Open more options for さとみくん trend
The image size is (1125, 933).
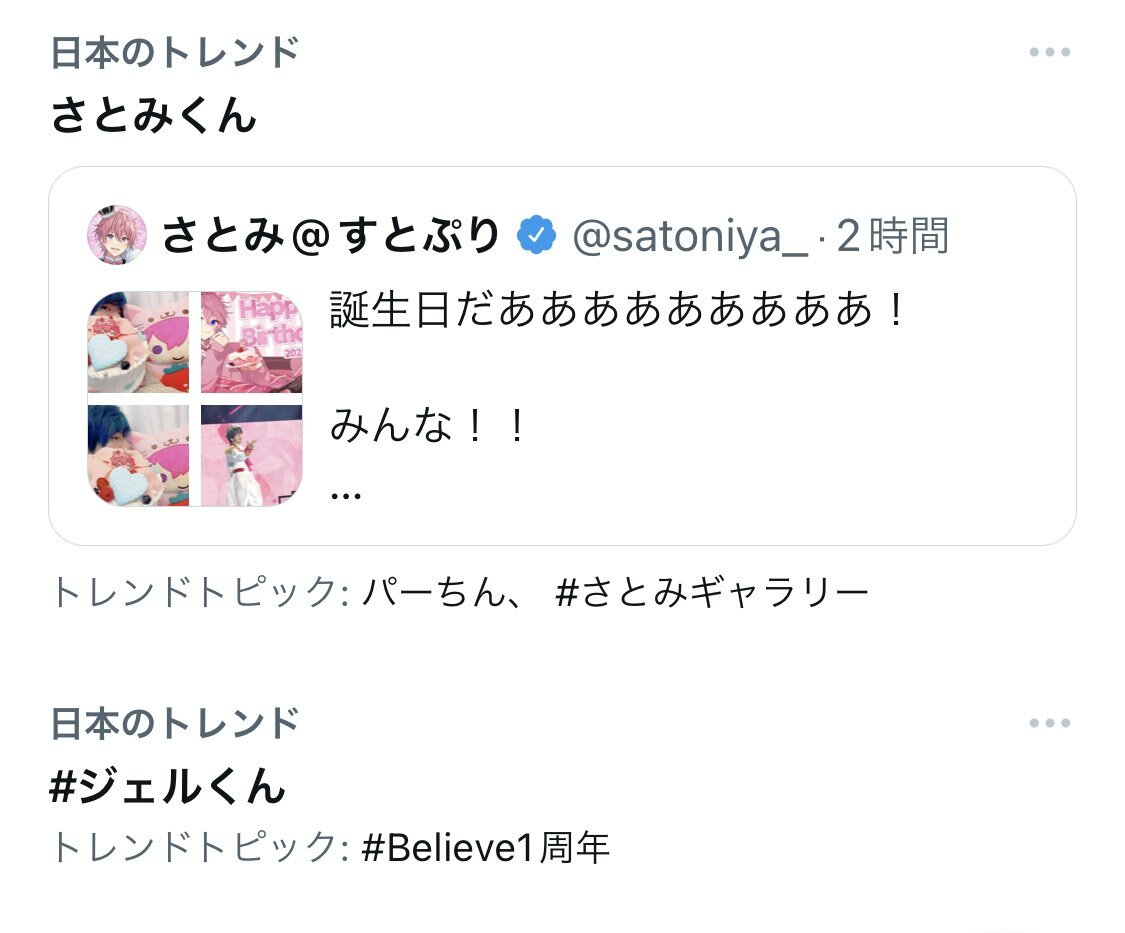click(x=1050, y=52)
